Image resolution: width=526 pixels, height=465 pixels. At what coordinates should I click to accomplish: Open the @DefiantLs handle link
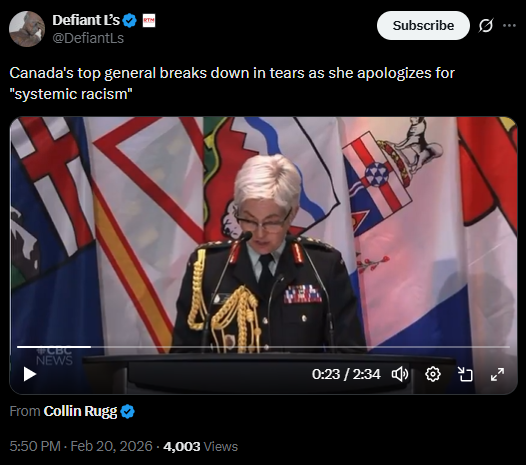point(88,38)
